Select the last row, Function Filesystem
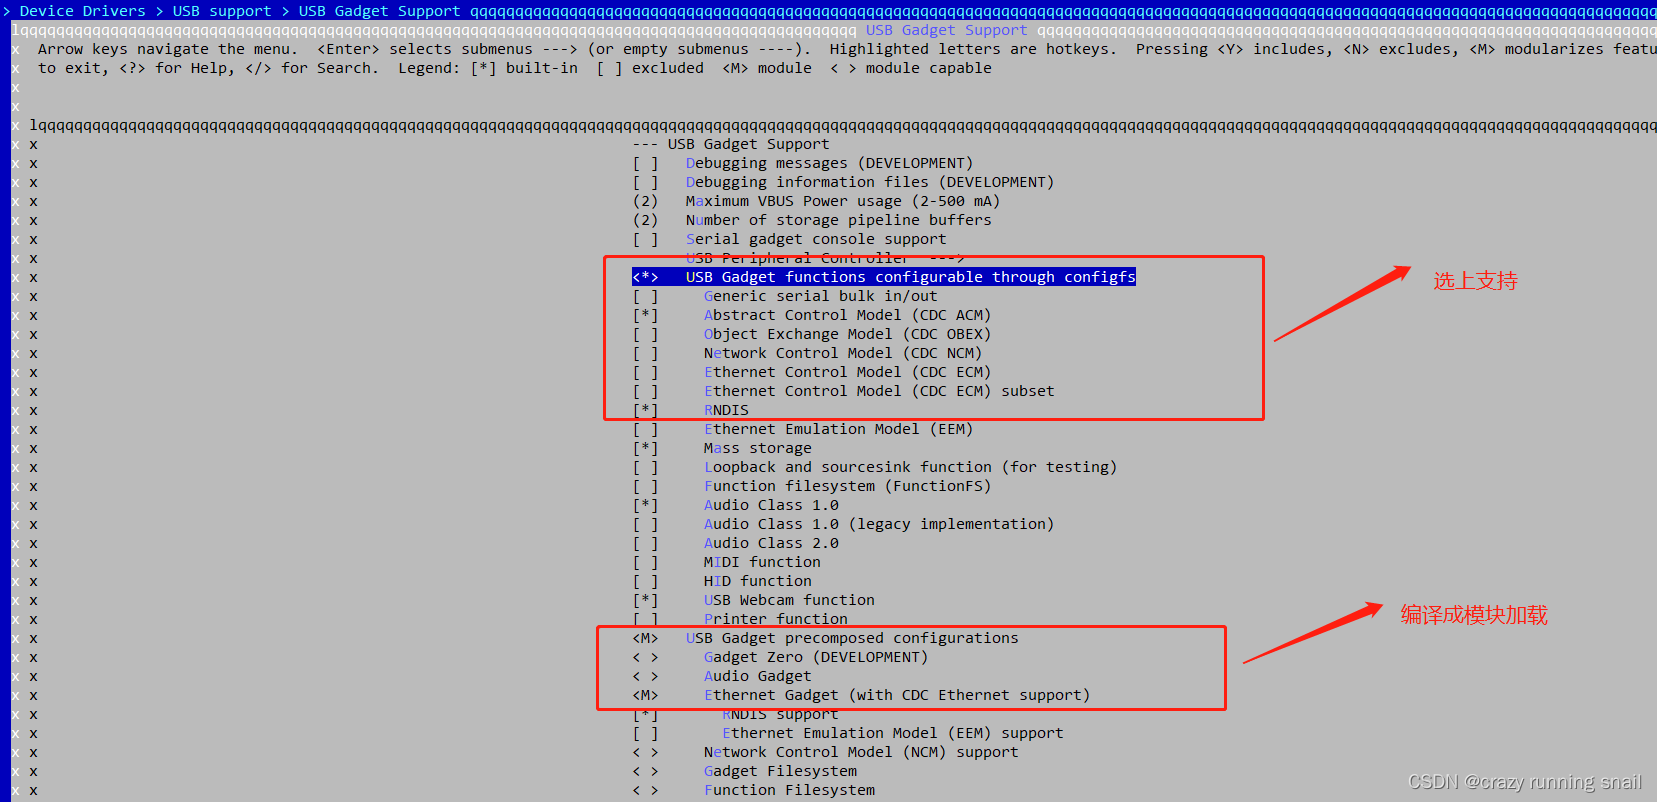 tap(789, 790)
